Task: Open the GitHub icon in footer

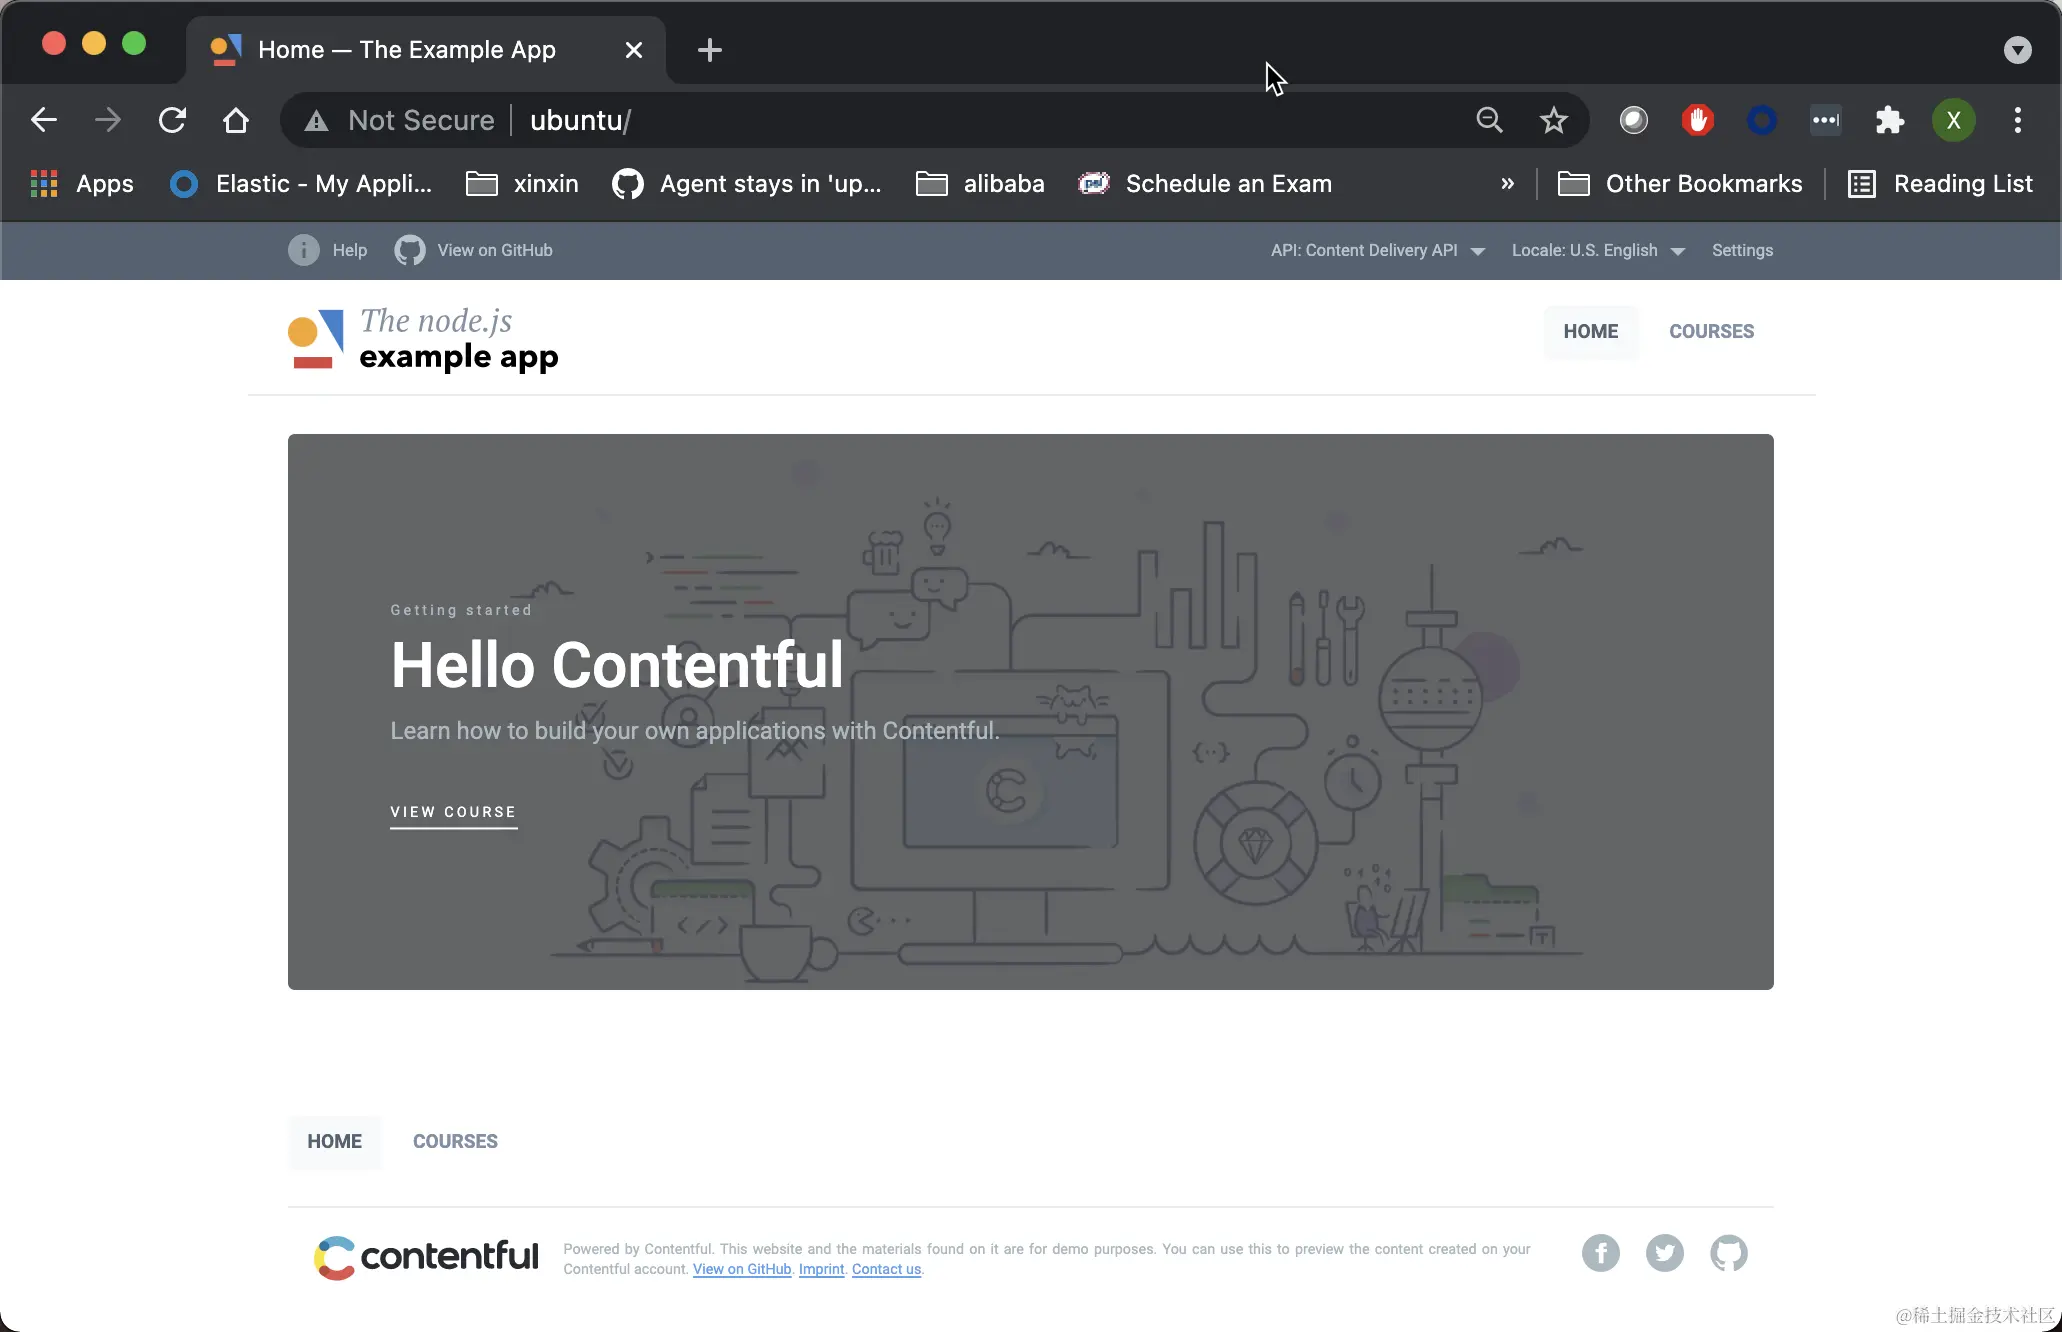Action: click(x=1728, y=1253)
